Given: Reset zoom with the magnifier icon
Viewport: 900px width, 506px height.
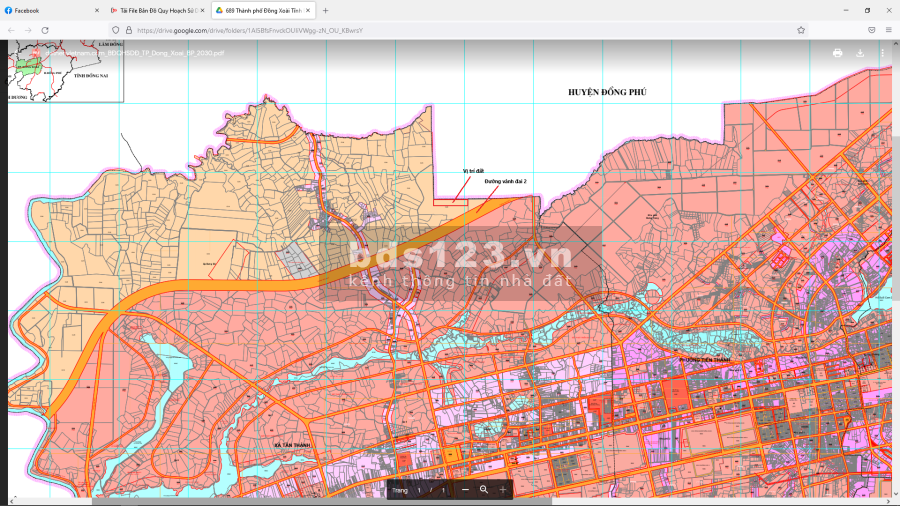Looking at the screenshot, I should click(x=484, y=489).
